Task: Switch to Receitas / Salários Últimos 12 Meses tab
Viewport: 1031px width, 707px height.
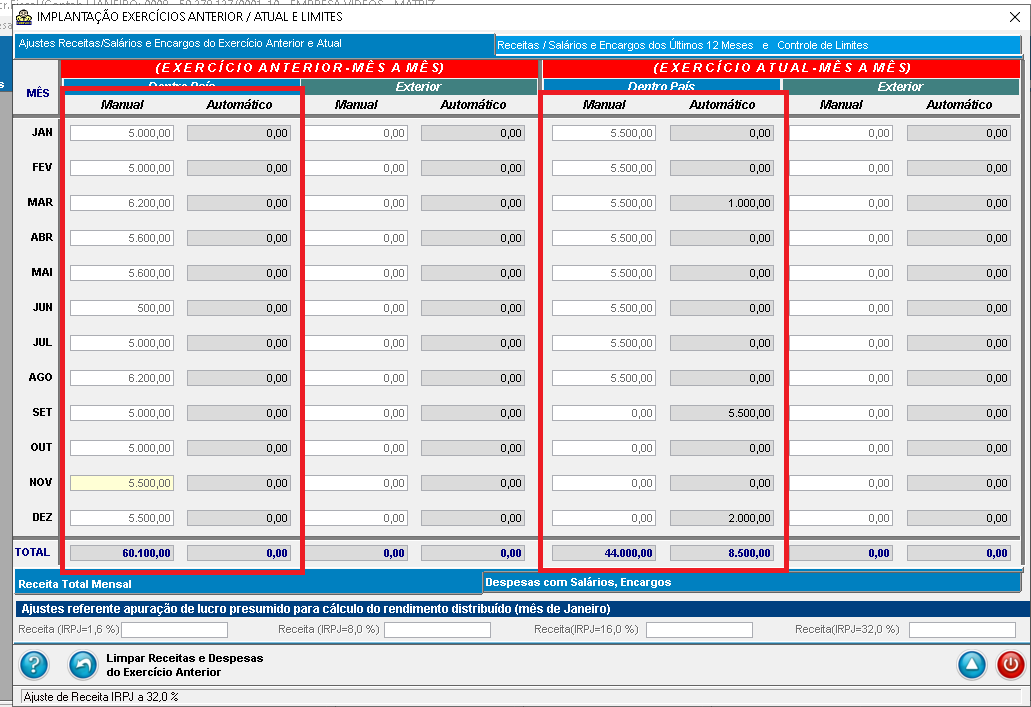Action: [758, 45]
